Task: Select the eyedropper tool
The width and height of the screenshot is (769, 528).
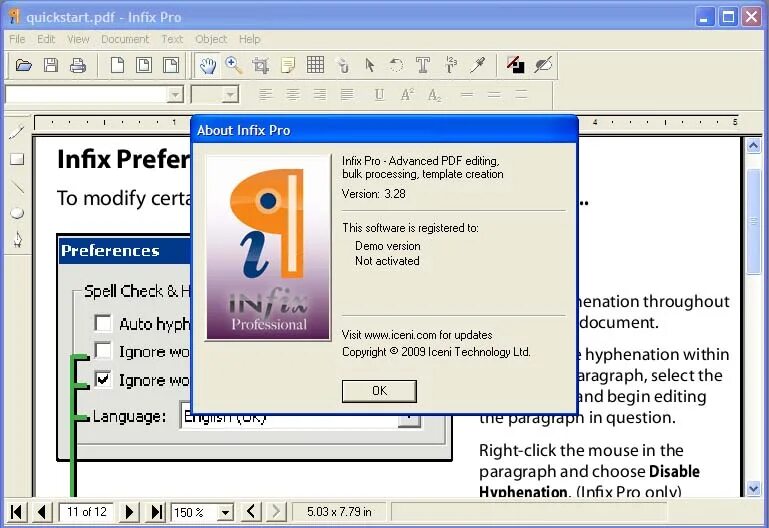Action: pyautogui.click(x=477, y=65)
